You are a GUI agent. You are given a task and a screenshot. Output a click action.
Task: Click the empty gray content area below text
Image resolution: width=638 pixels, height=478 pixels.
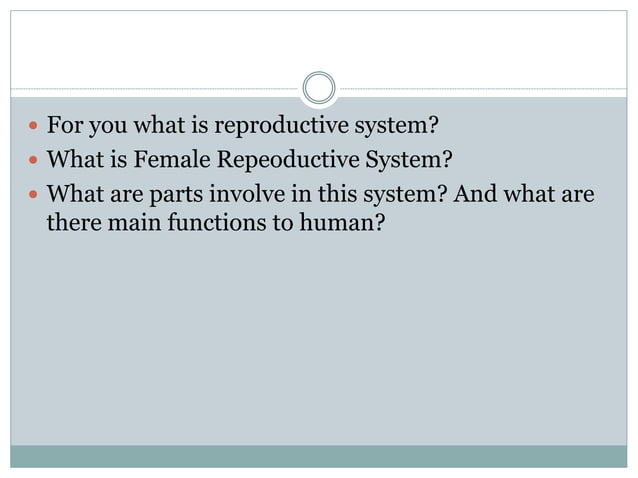pyautogui.click(x=319, y=338)
